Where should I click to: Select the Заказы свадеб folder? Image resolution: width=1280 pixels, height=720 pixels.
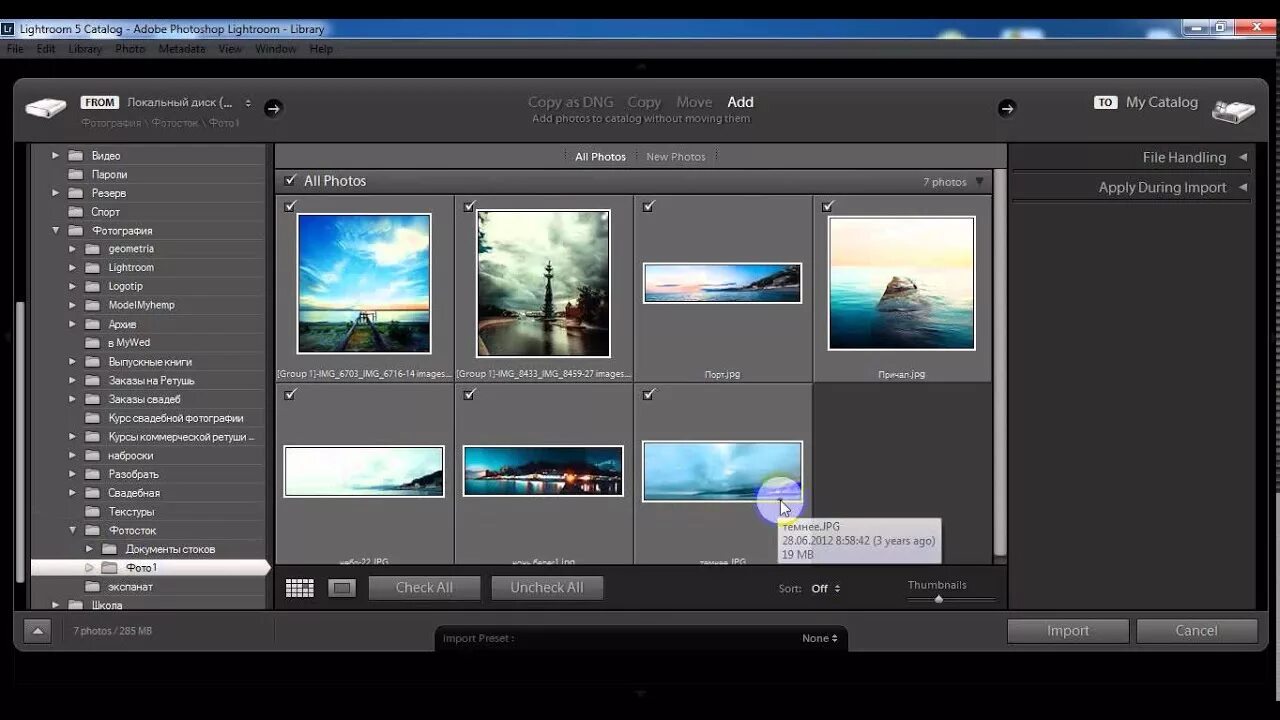(x=145, y=399)
